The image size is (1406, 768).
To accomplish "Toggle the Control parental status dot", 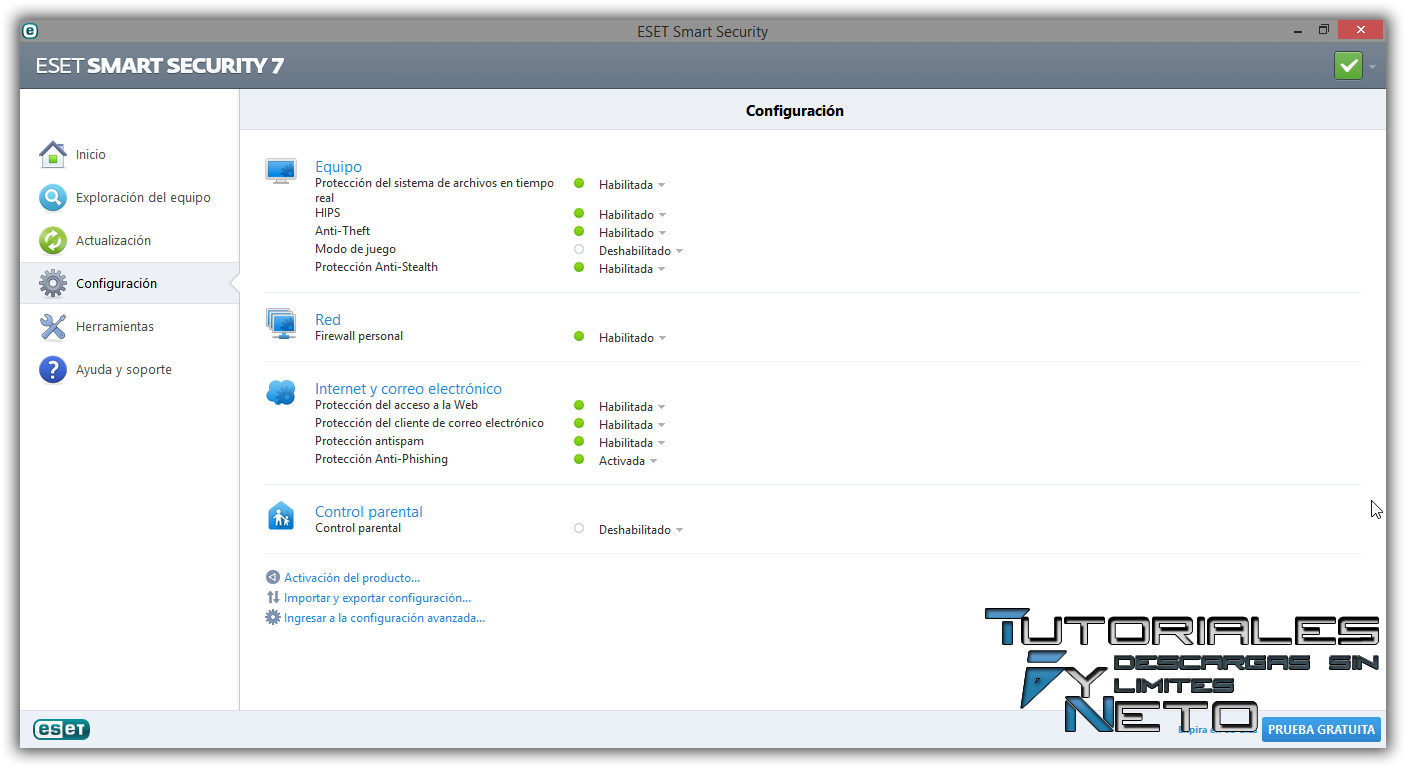I will click(579, 528).
